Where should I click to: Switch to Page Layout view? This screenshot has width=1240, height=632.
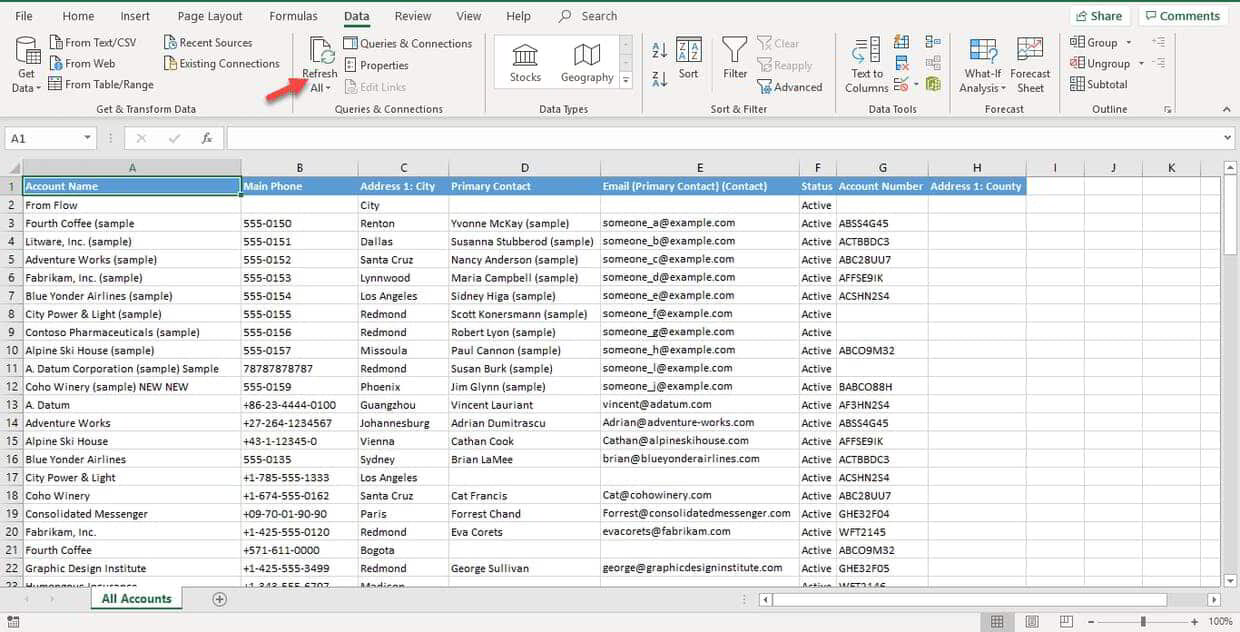(x=1031, y=622)
